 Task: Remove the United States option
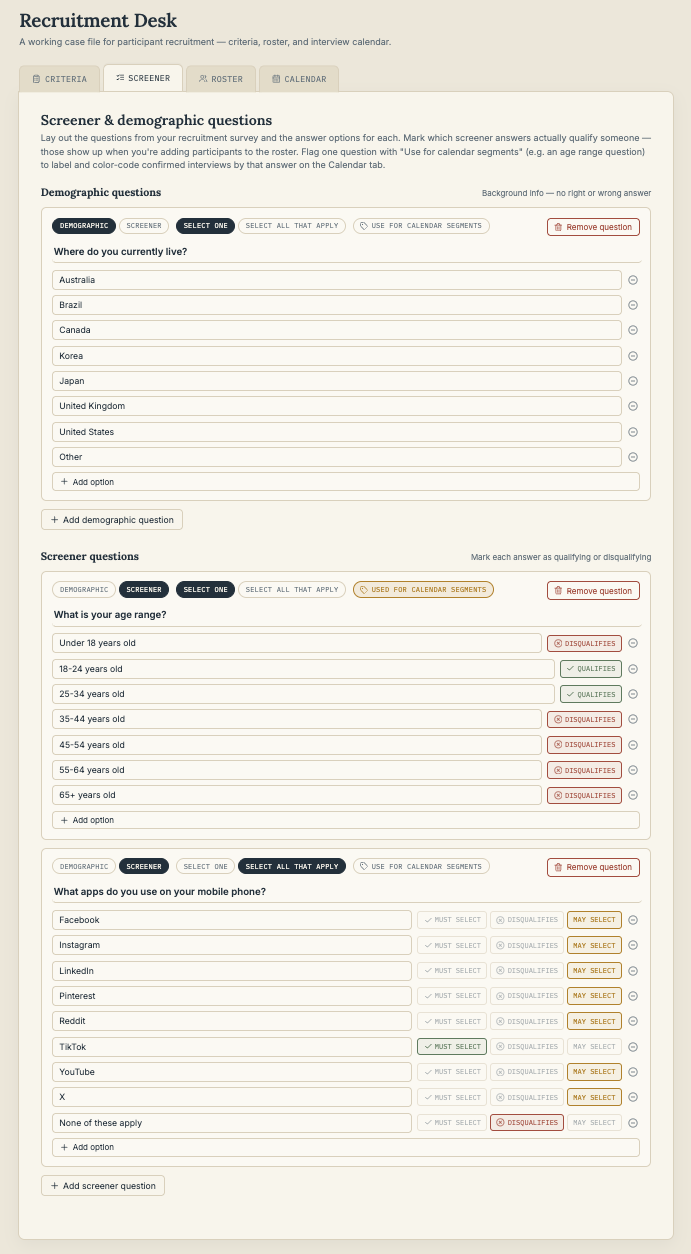click(633, 432)
